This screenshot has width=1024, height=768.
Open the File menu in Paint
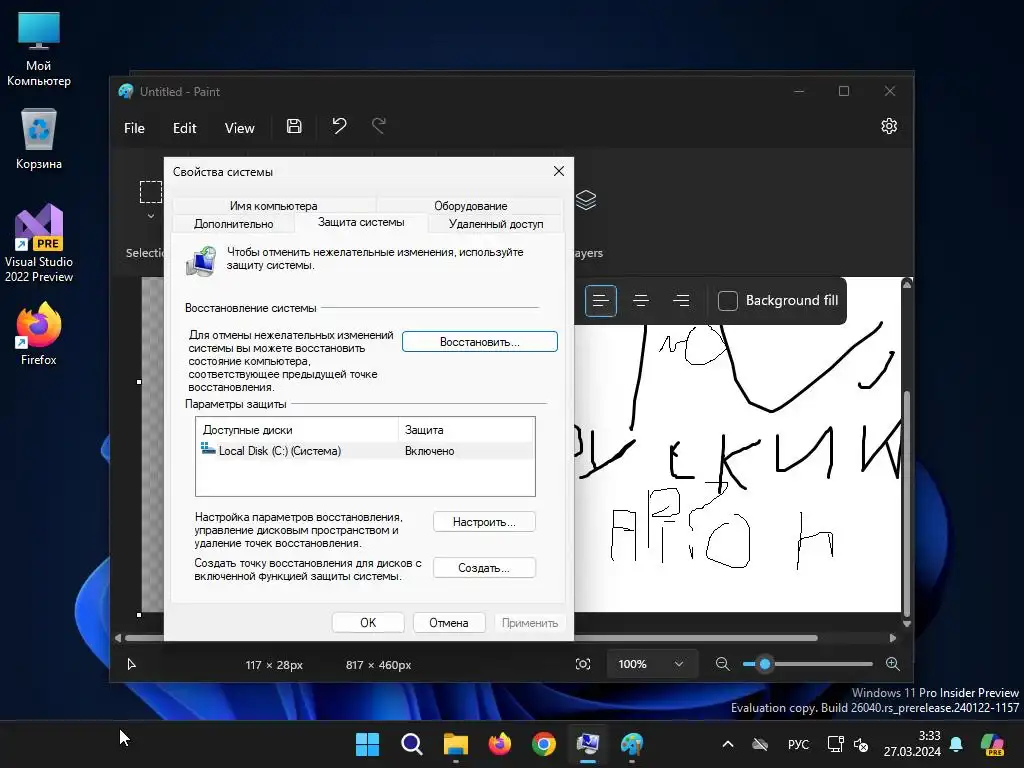(x=135, y=128)
